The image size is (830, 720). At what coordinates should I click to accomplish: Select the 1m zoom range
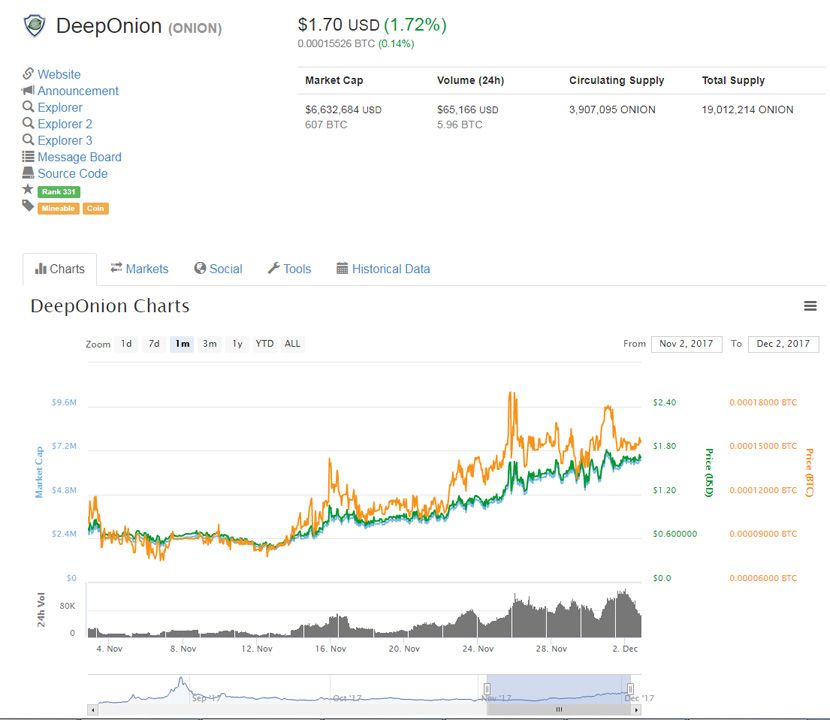pyautogui.click(x=182, y=344)
